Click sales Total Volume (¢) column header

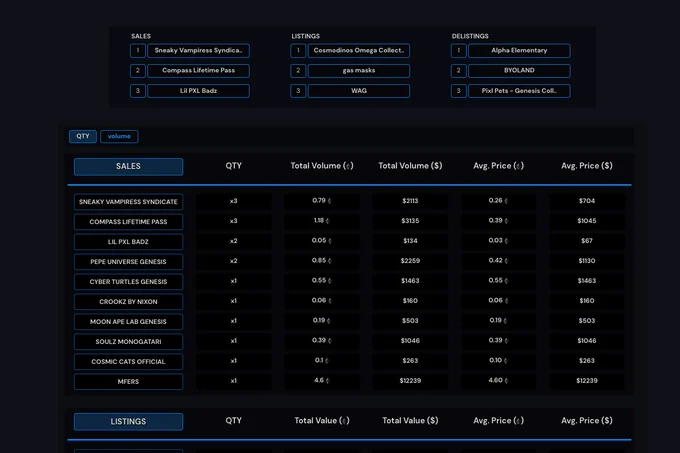tap(322, 166)
